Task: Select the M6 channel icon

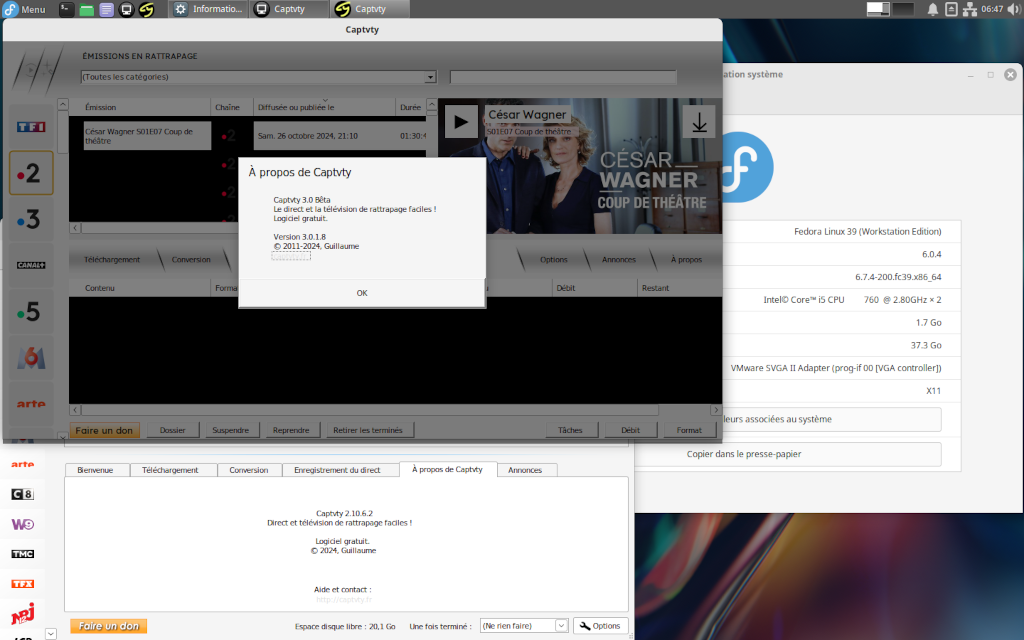Action: coord(30,356)
